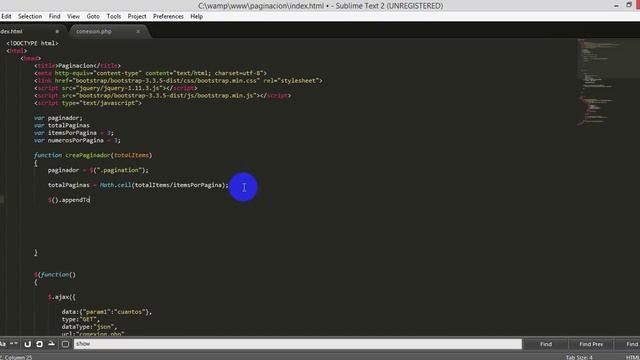This screenshot has height=360, width=640.
Task: Open the Tab Size selector in status bar
Action: coord(579,357)
